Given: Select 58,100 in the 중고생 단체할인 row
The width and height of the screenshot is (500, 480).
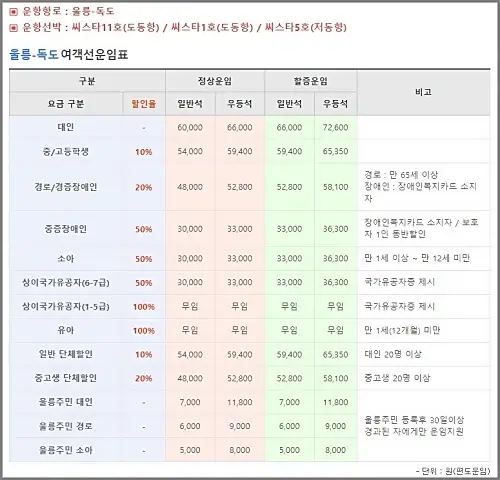Looking at the screenshot, I should coord(336,378).
